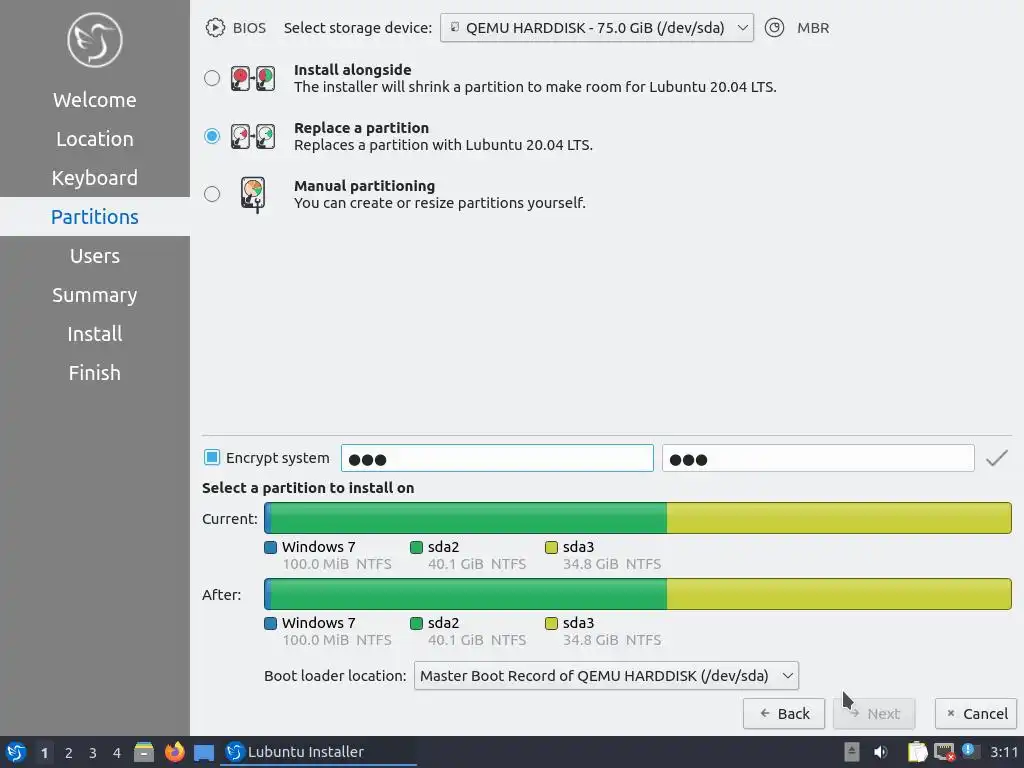Open the clipboard manager tray icon

pyautogui.click(x=917, y=752)
